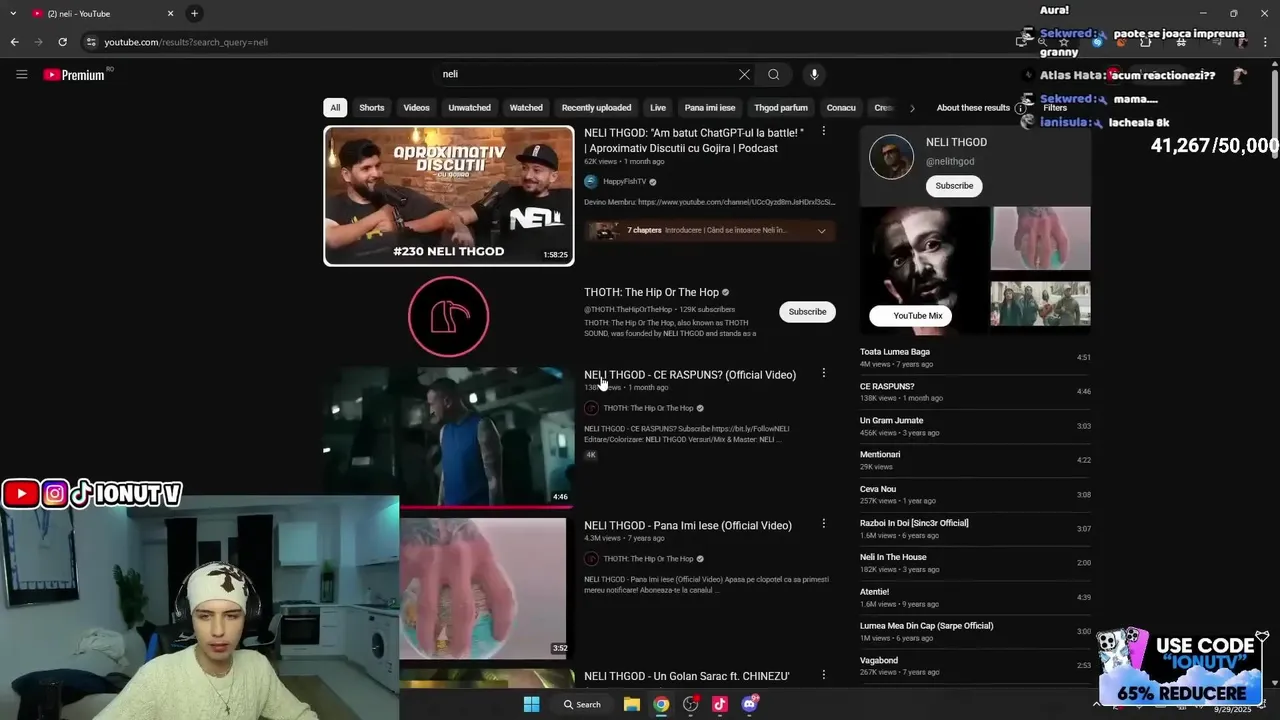Select the Recently uploaded filter chip
Viewport: 1280px width, 720px height.
(596, 107)
